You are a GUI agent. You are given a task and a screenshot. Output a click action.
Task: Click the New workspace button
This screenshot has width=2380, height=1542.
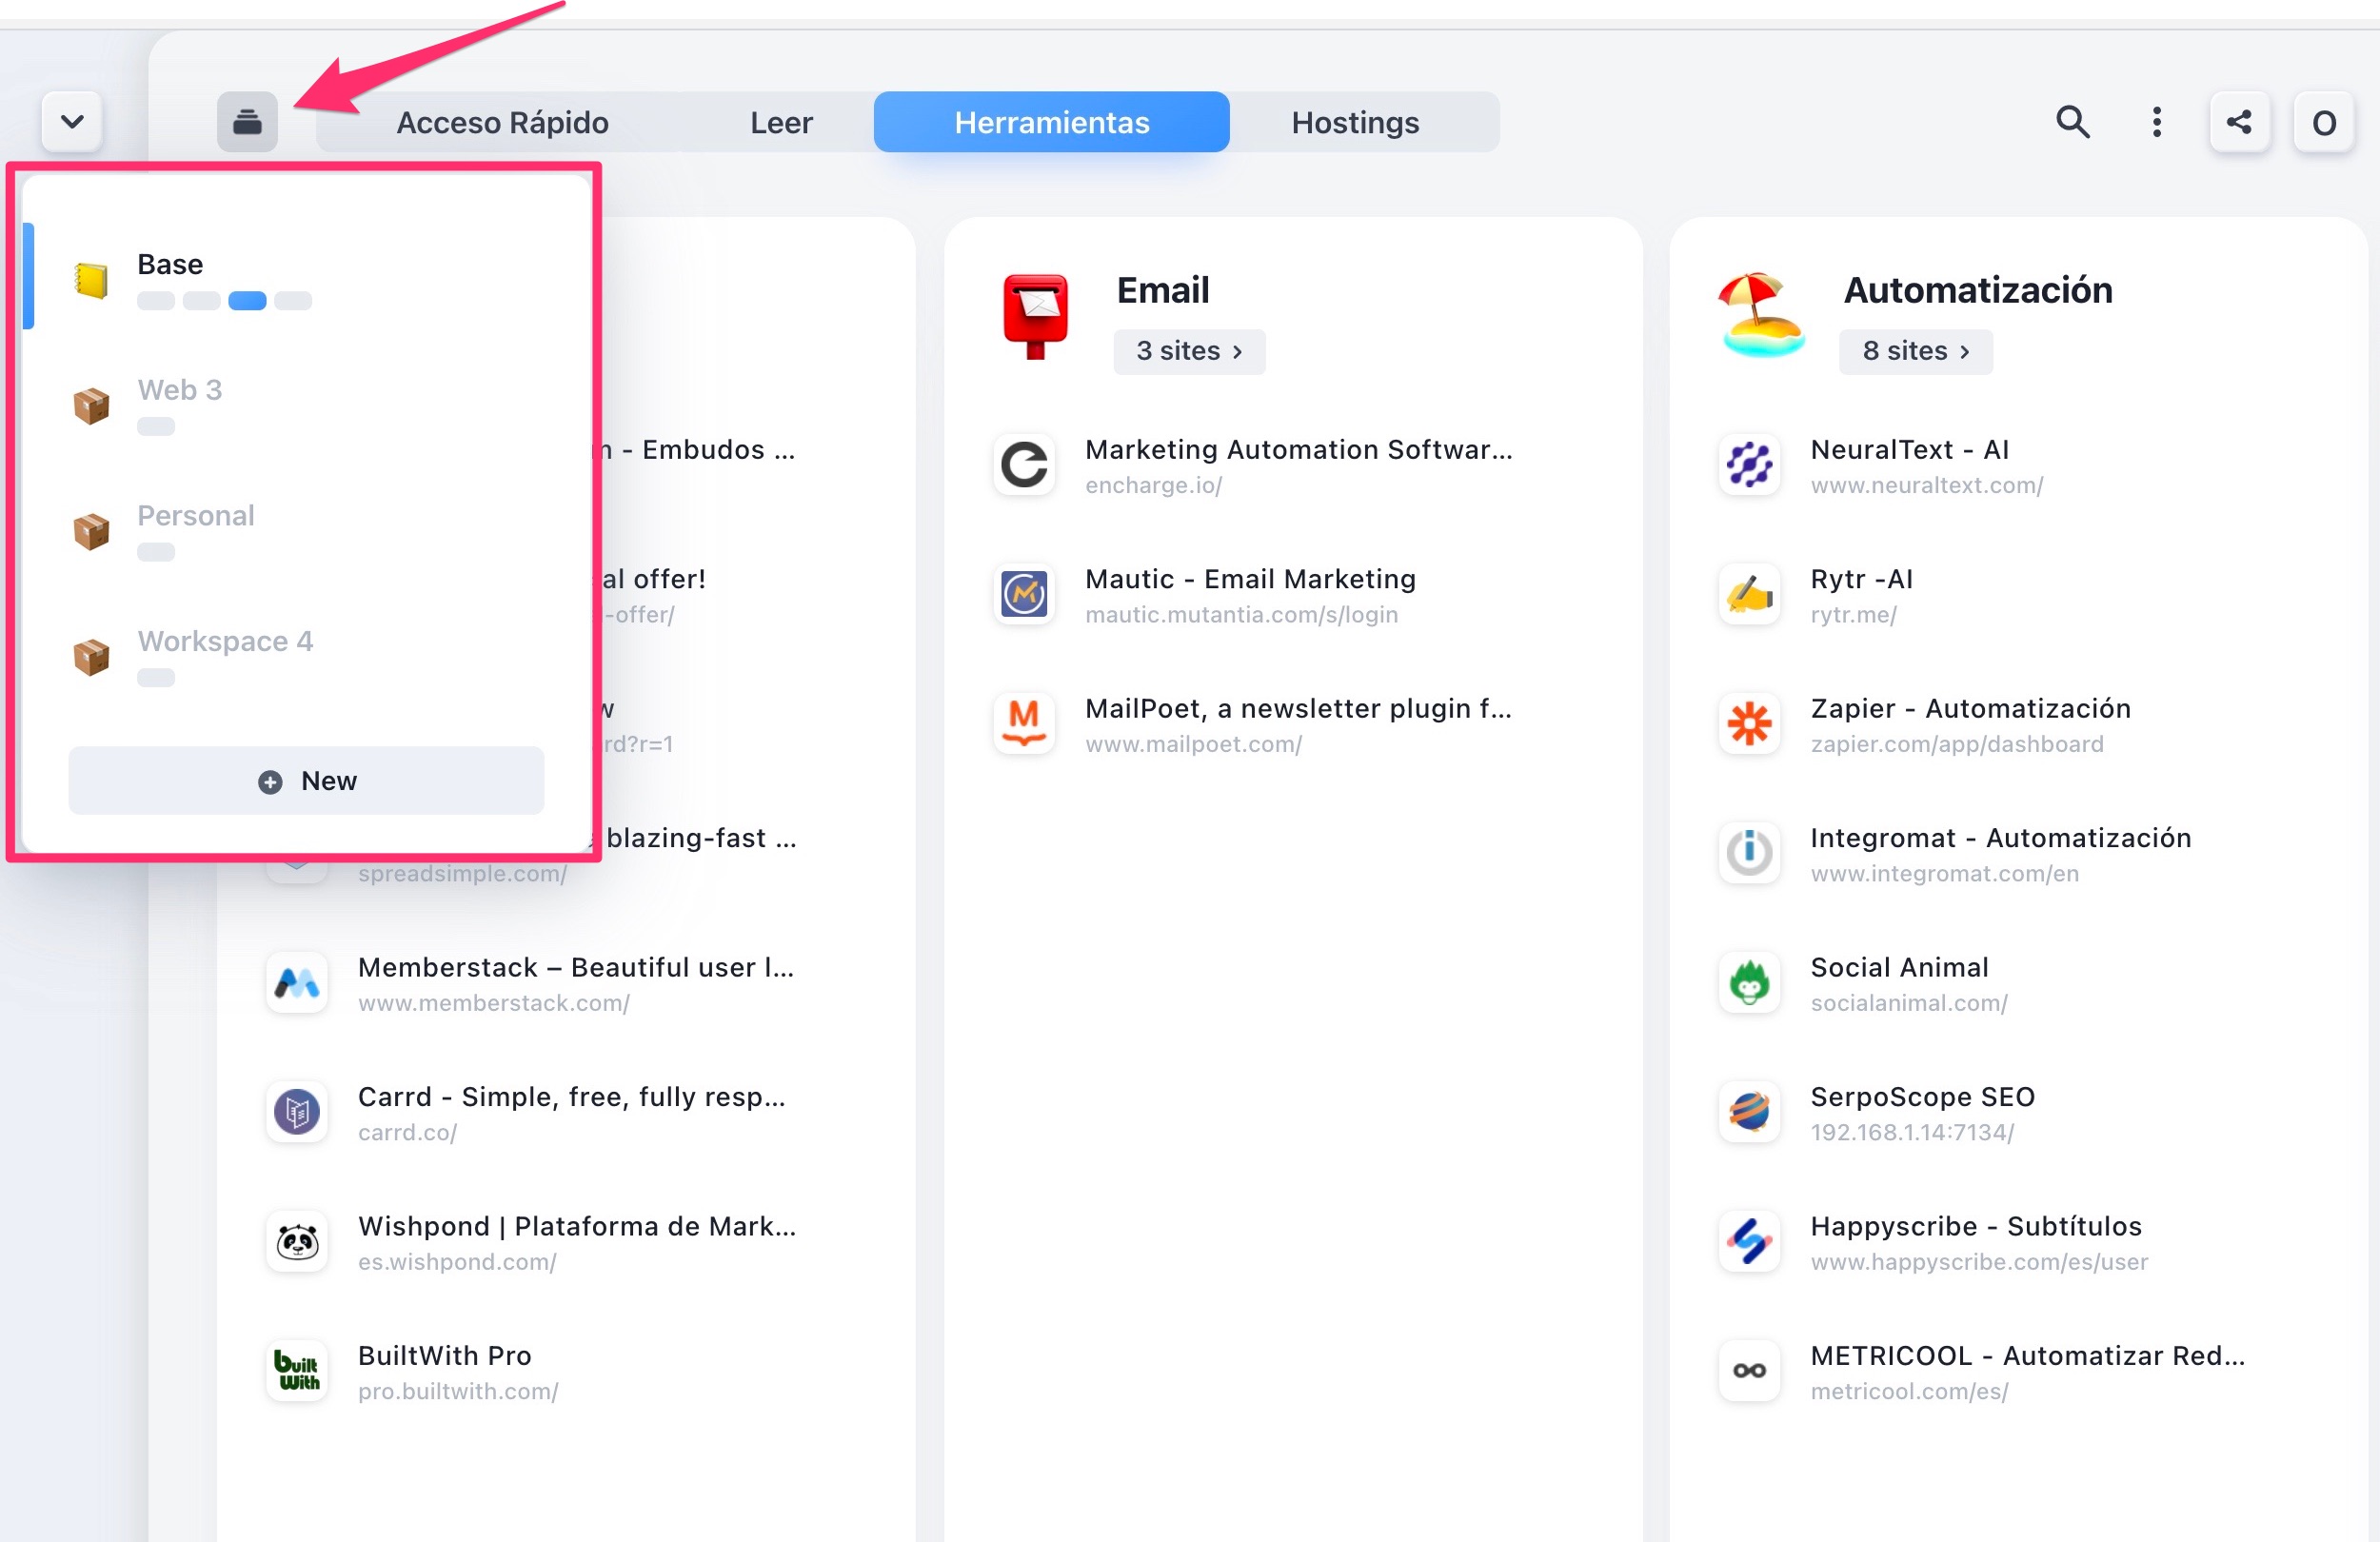[306, 780]
